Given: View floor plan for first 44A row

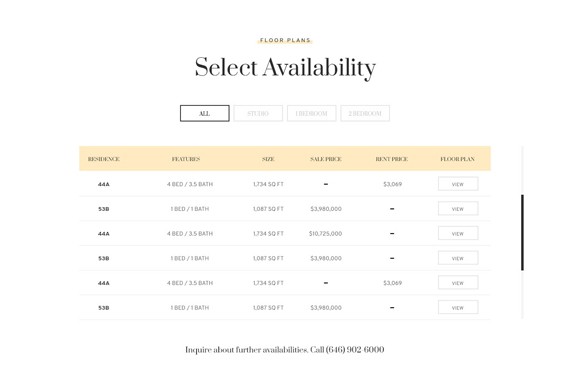Looking at the screenshot, I should [458, 184].
